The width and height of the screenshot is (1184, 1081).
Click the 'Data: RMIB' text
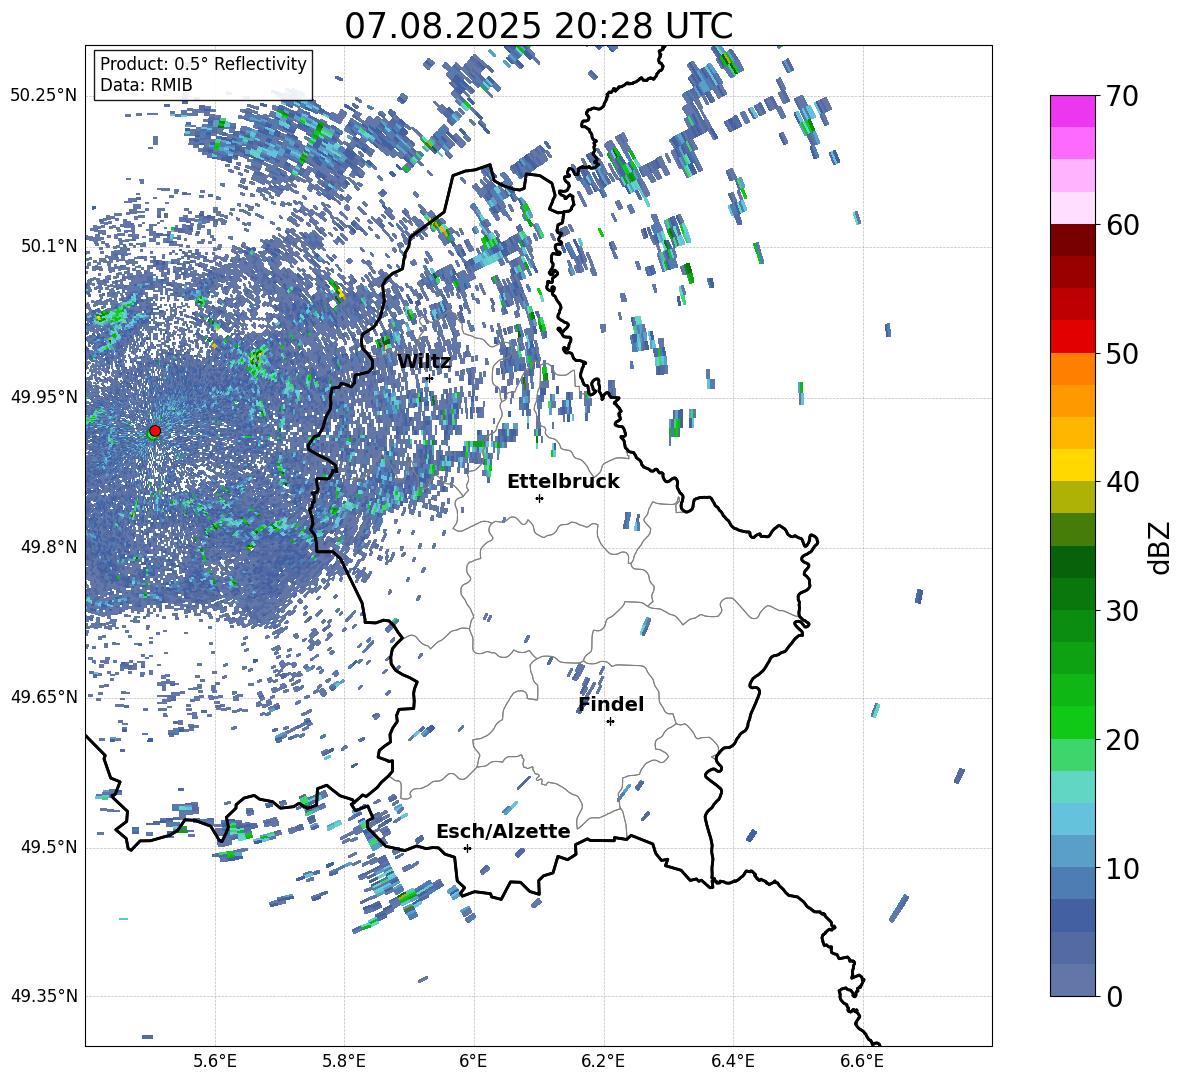146,85
